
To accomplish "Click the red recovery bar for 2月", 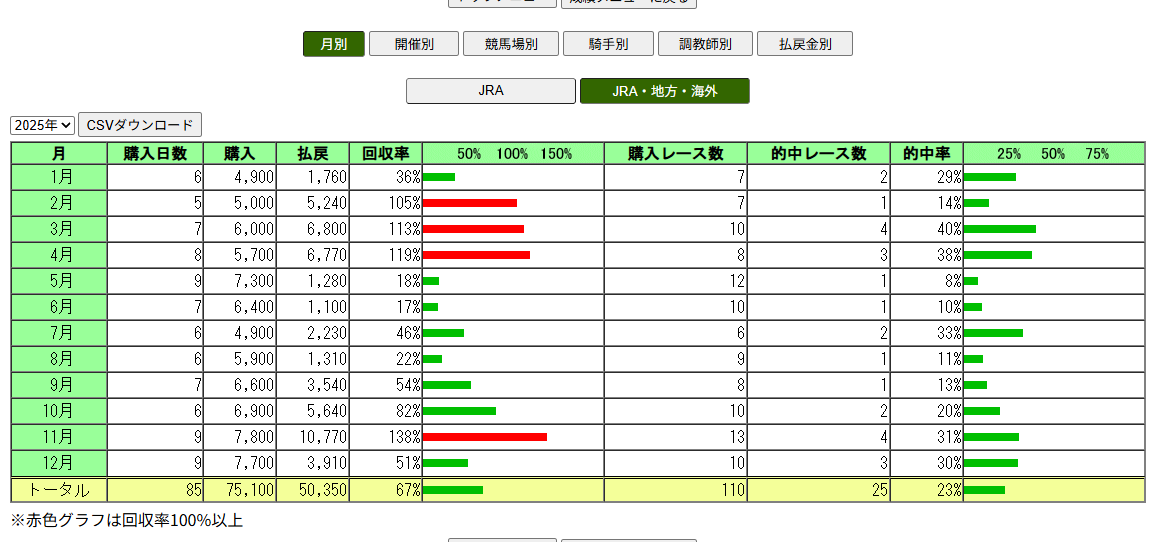I will pos(469,203).
